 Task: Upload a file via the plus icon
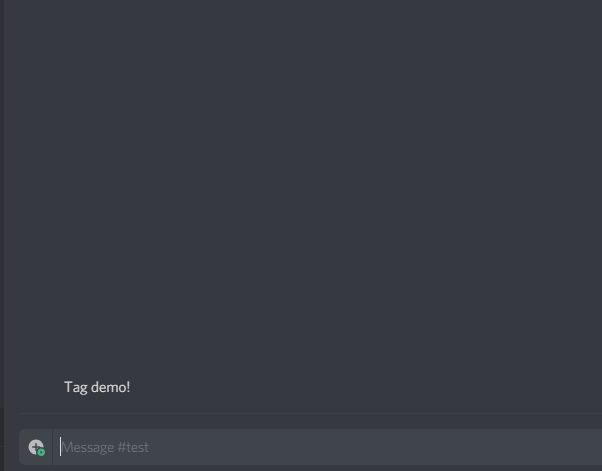pyautogui.click(x=36, y=447)
